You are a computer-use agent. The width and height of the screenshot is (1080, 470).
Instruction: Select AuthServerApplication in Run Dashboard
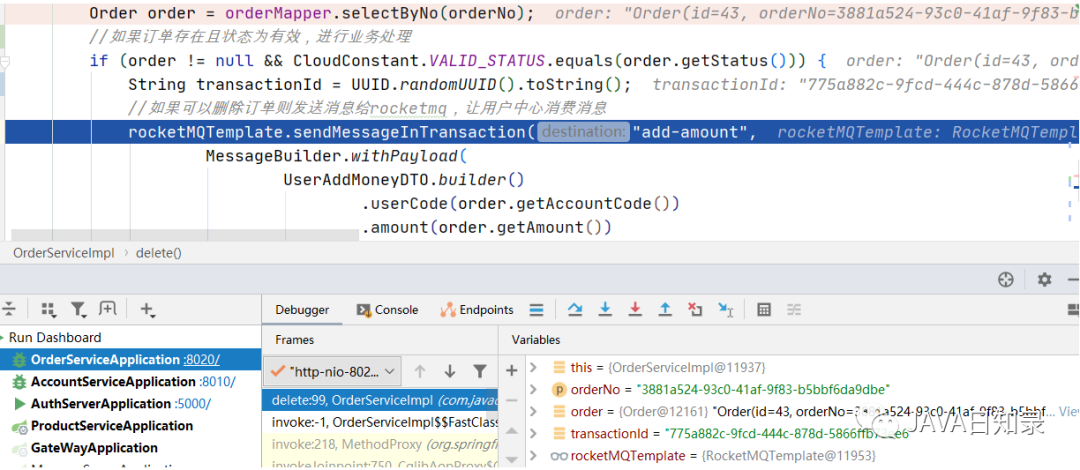(101, 403)
